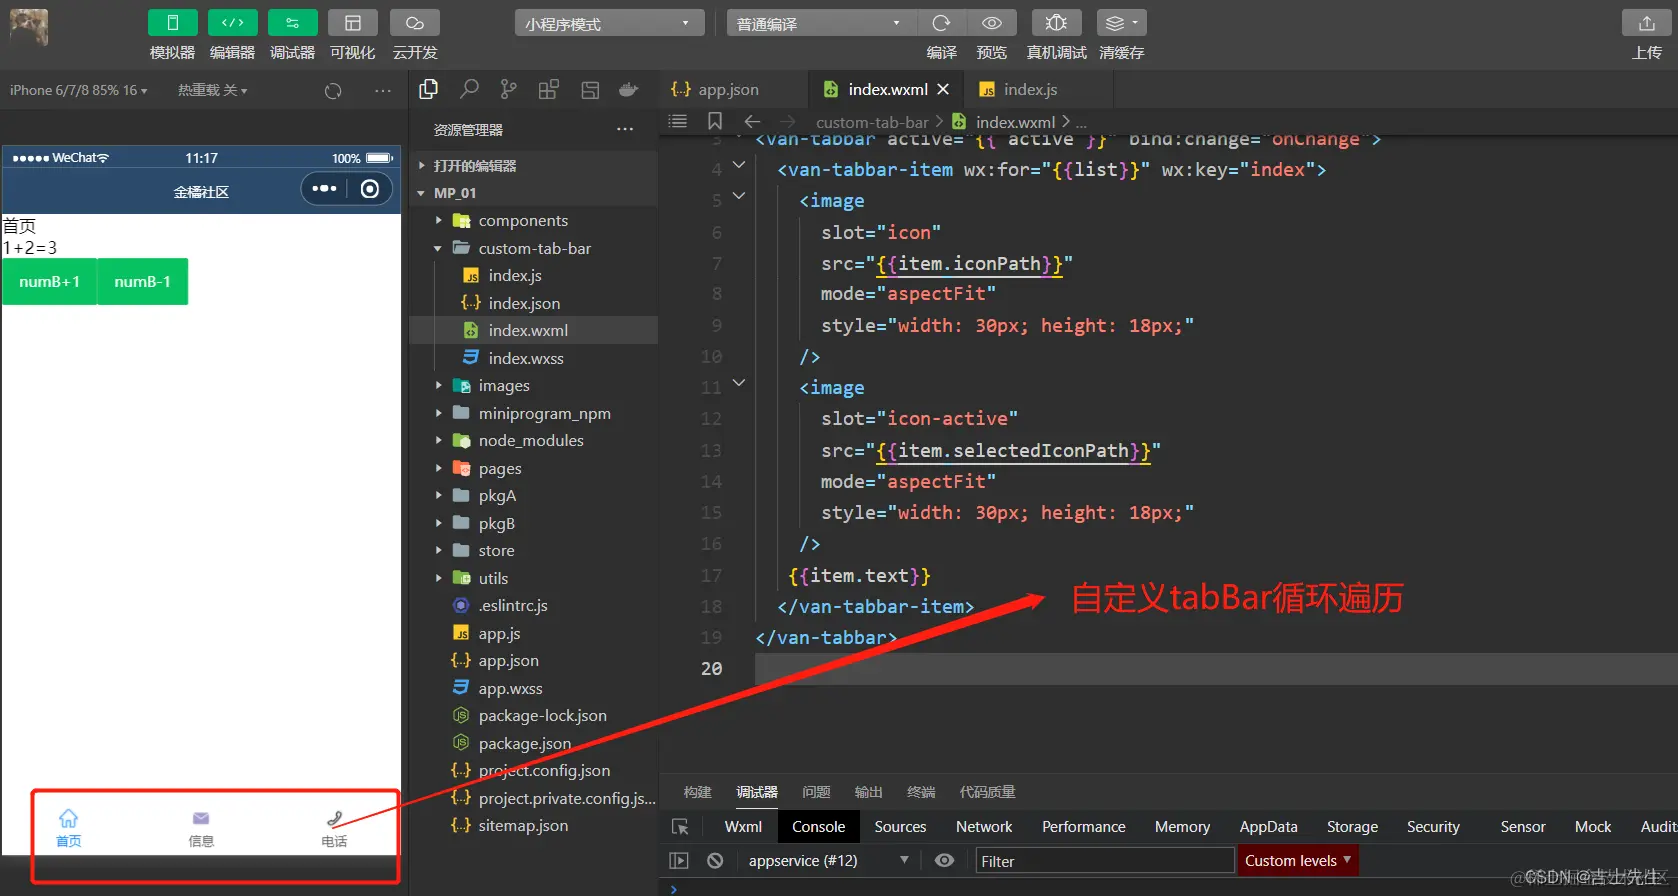Open the 普通编译 compile mode dropdown
This screenshot has height=896, width=1678.
pos(820,23)
